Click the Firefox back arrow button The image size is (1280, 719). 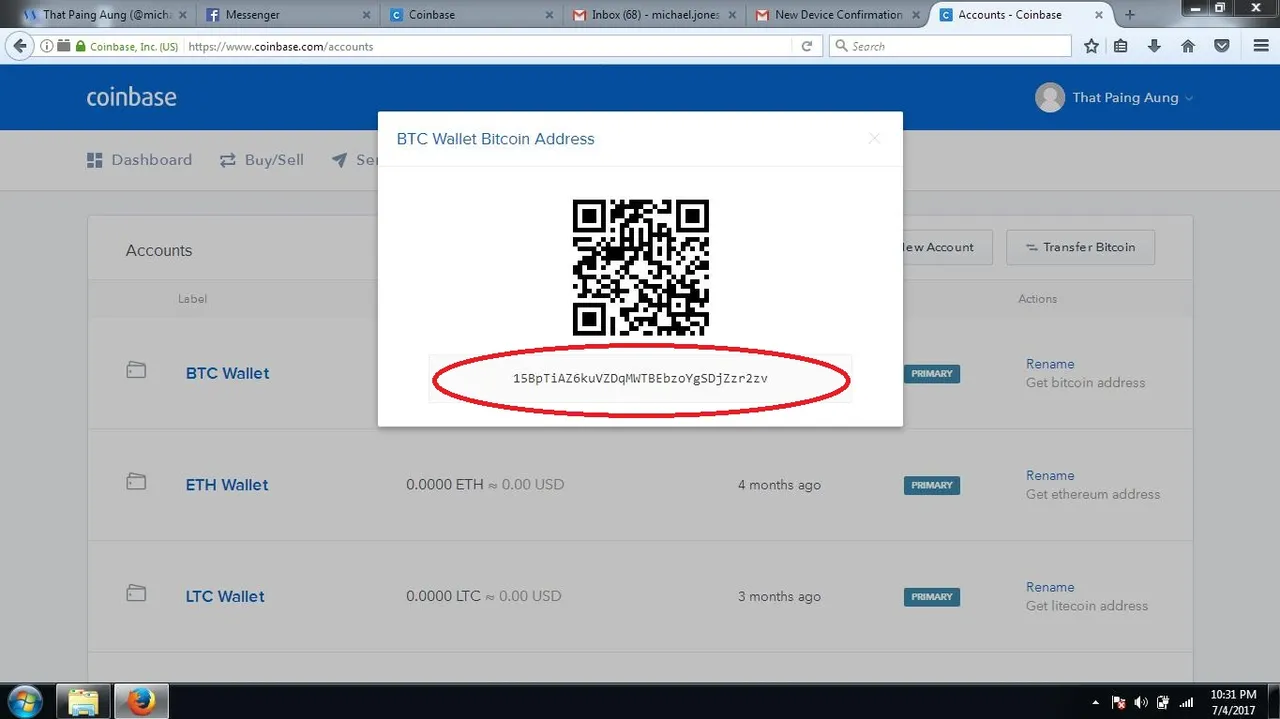tap(19, 46)
